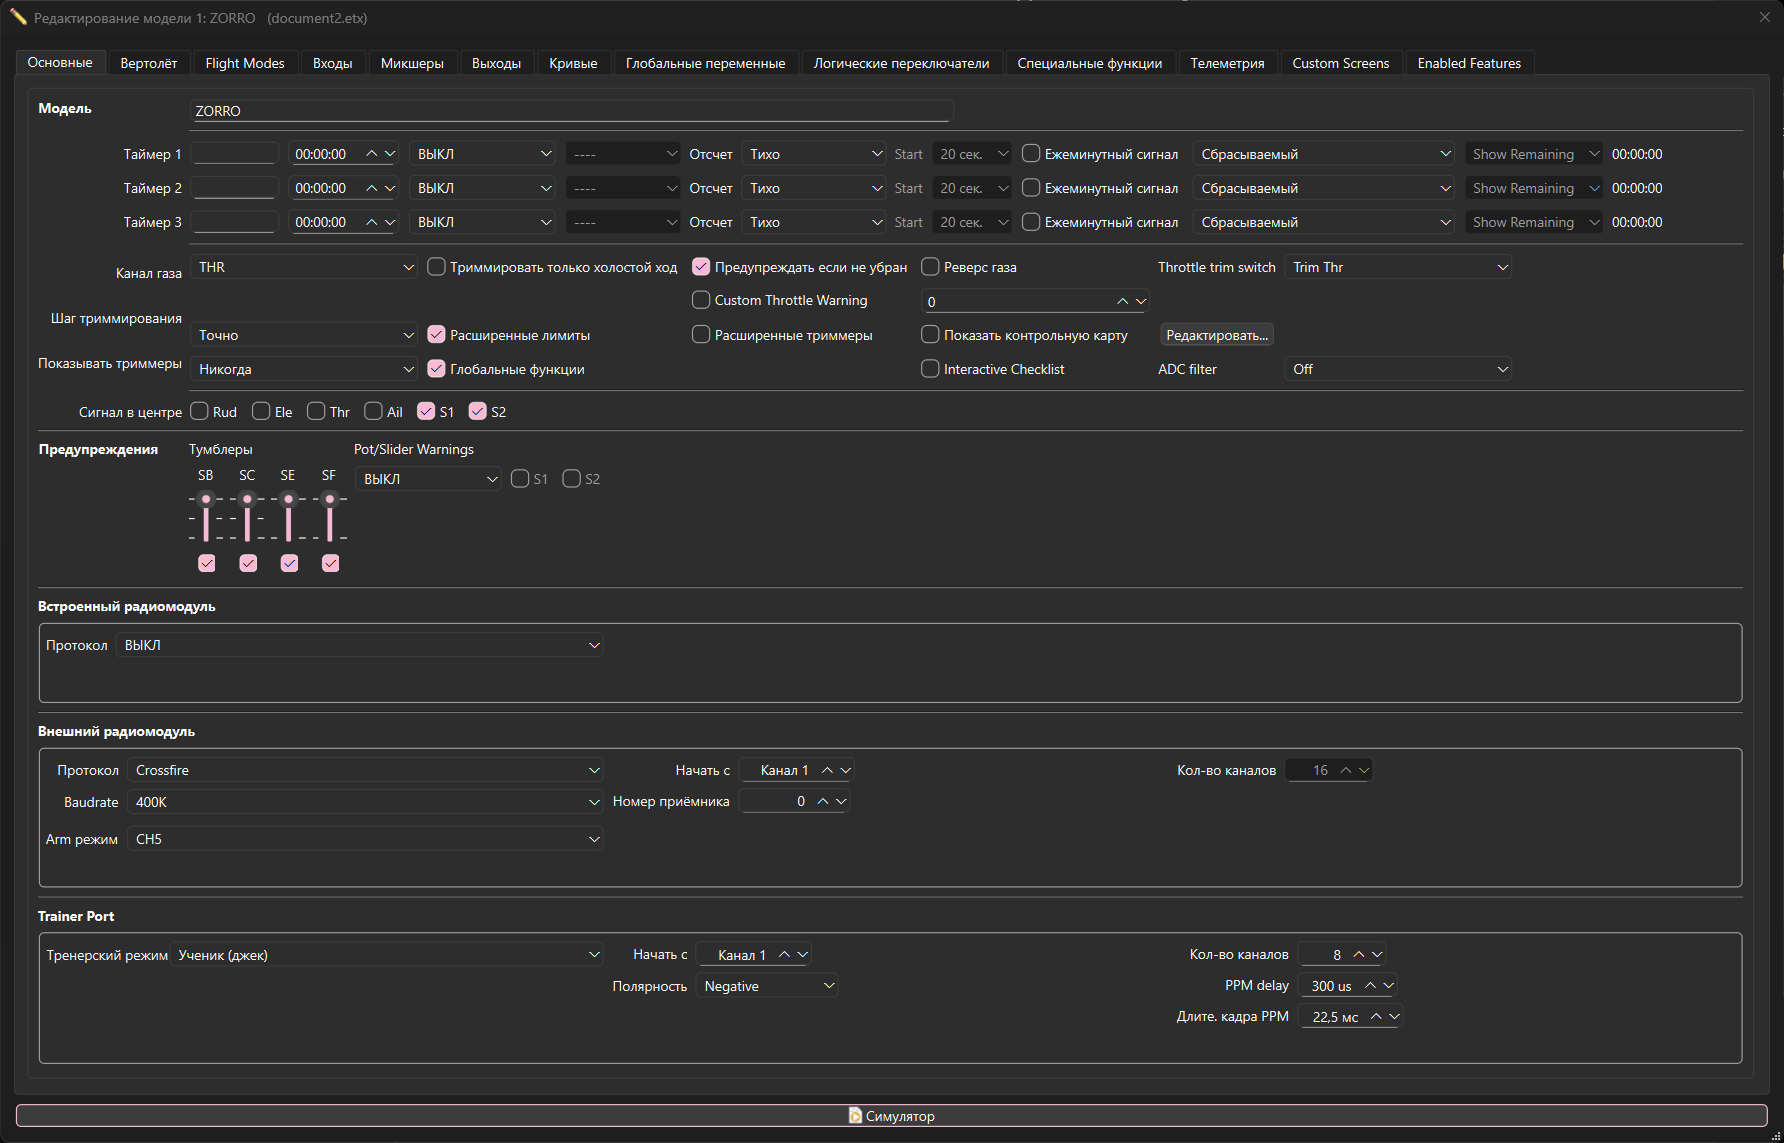Enable Timer 3 Ежеминутный сигнал checkbox

pyautogui.click(x=1031, y=222)
